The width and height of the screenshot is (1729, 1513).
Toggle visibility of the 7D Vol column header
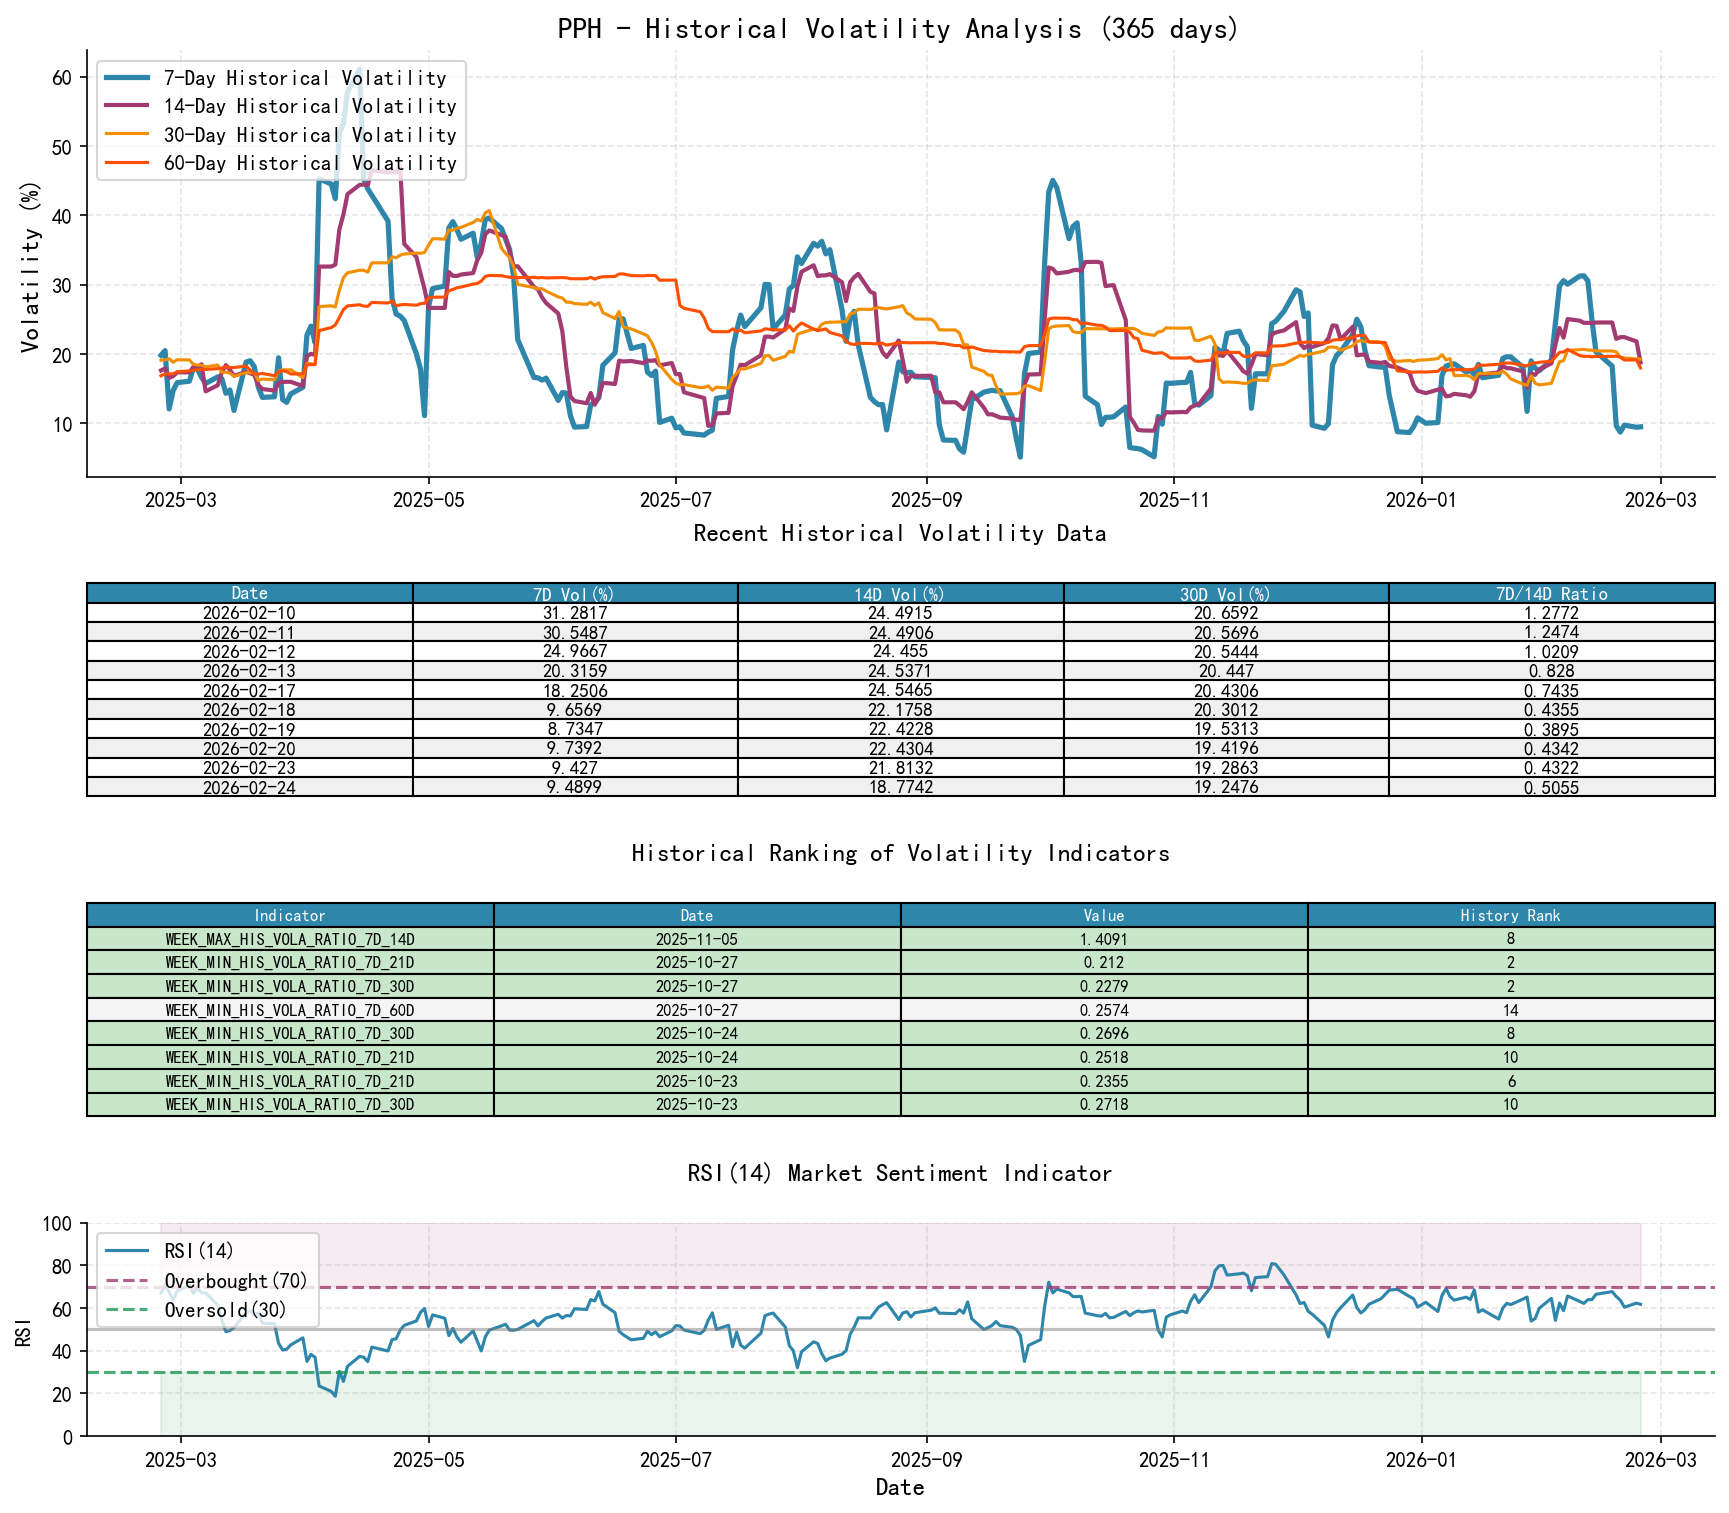click(x=573, y=592)
